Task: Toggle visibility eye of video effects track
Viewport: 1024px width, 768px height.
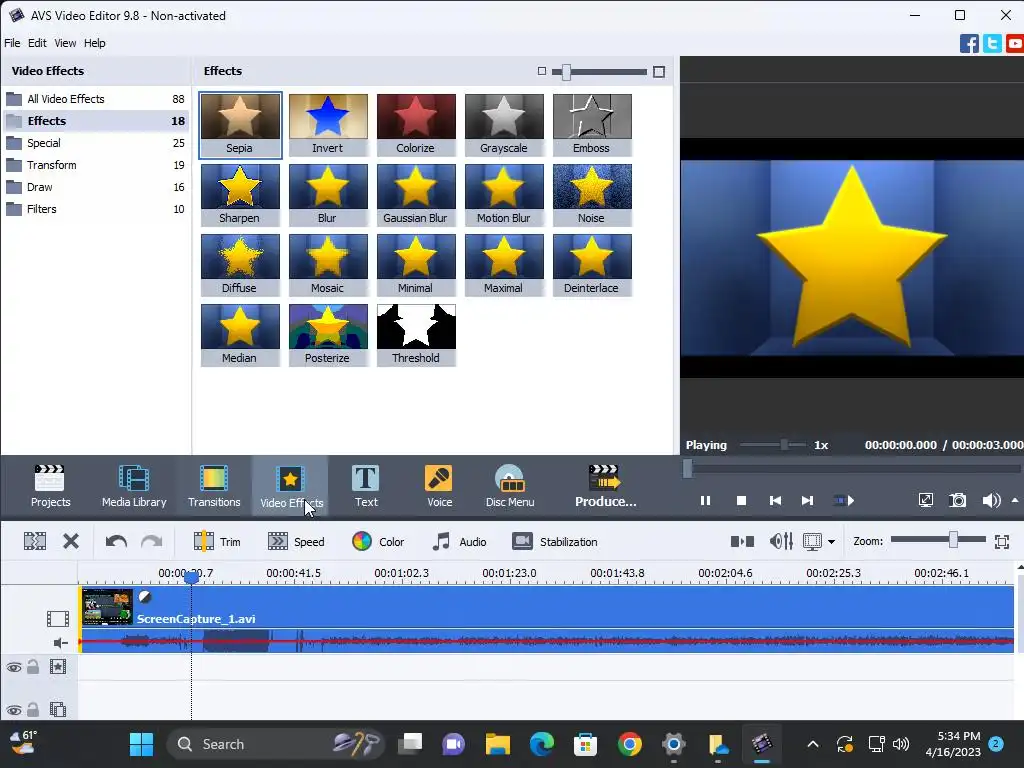Action: click(14, 667)
